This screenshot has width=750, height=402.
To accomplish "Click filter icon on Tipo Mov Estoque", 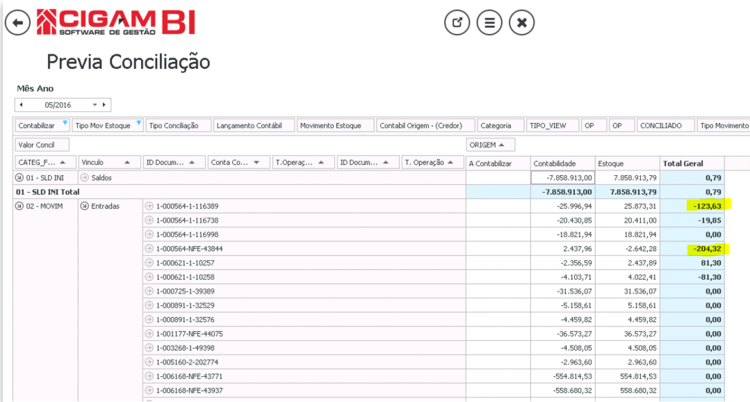I will click(x=139, y=123).
